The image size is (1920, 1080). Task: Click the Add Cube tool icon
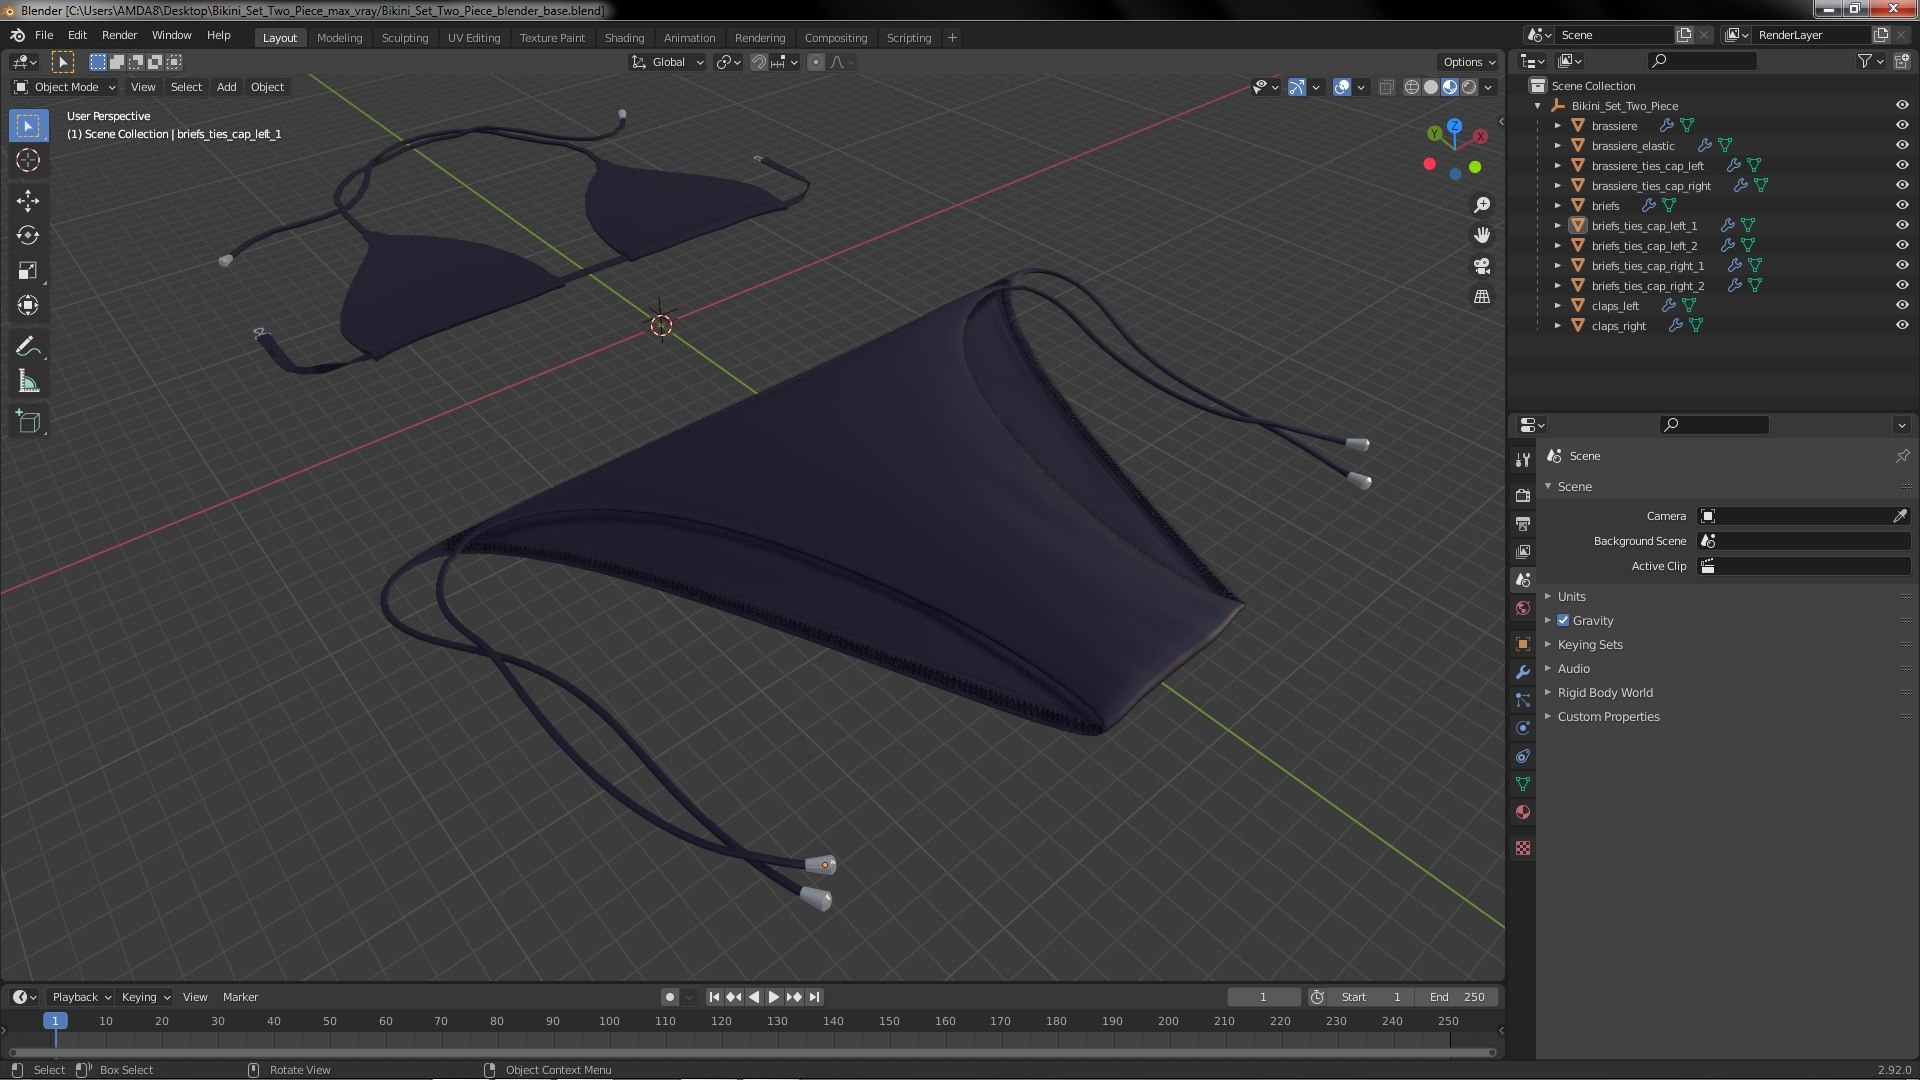point(28,421)
